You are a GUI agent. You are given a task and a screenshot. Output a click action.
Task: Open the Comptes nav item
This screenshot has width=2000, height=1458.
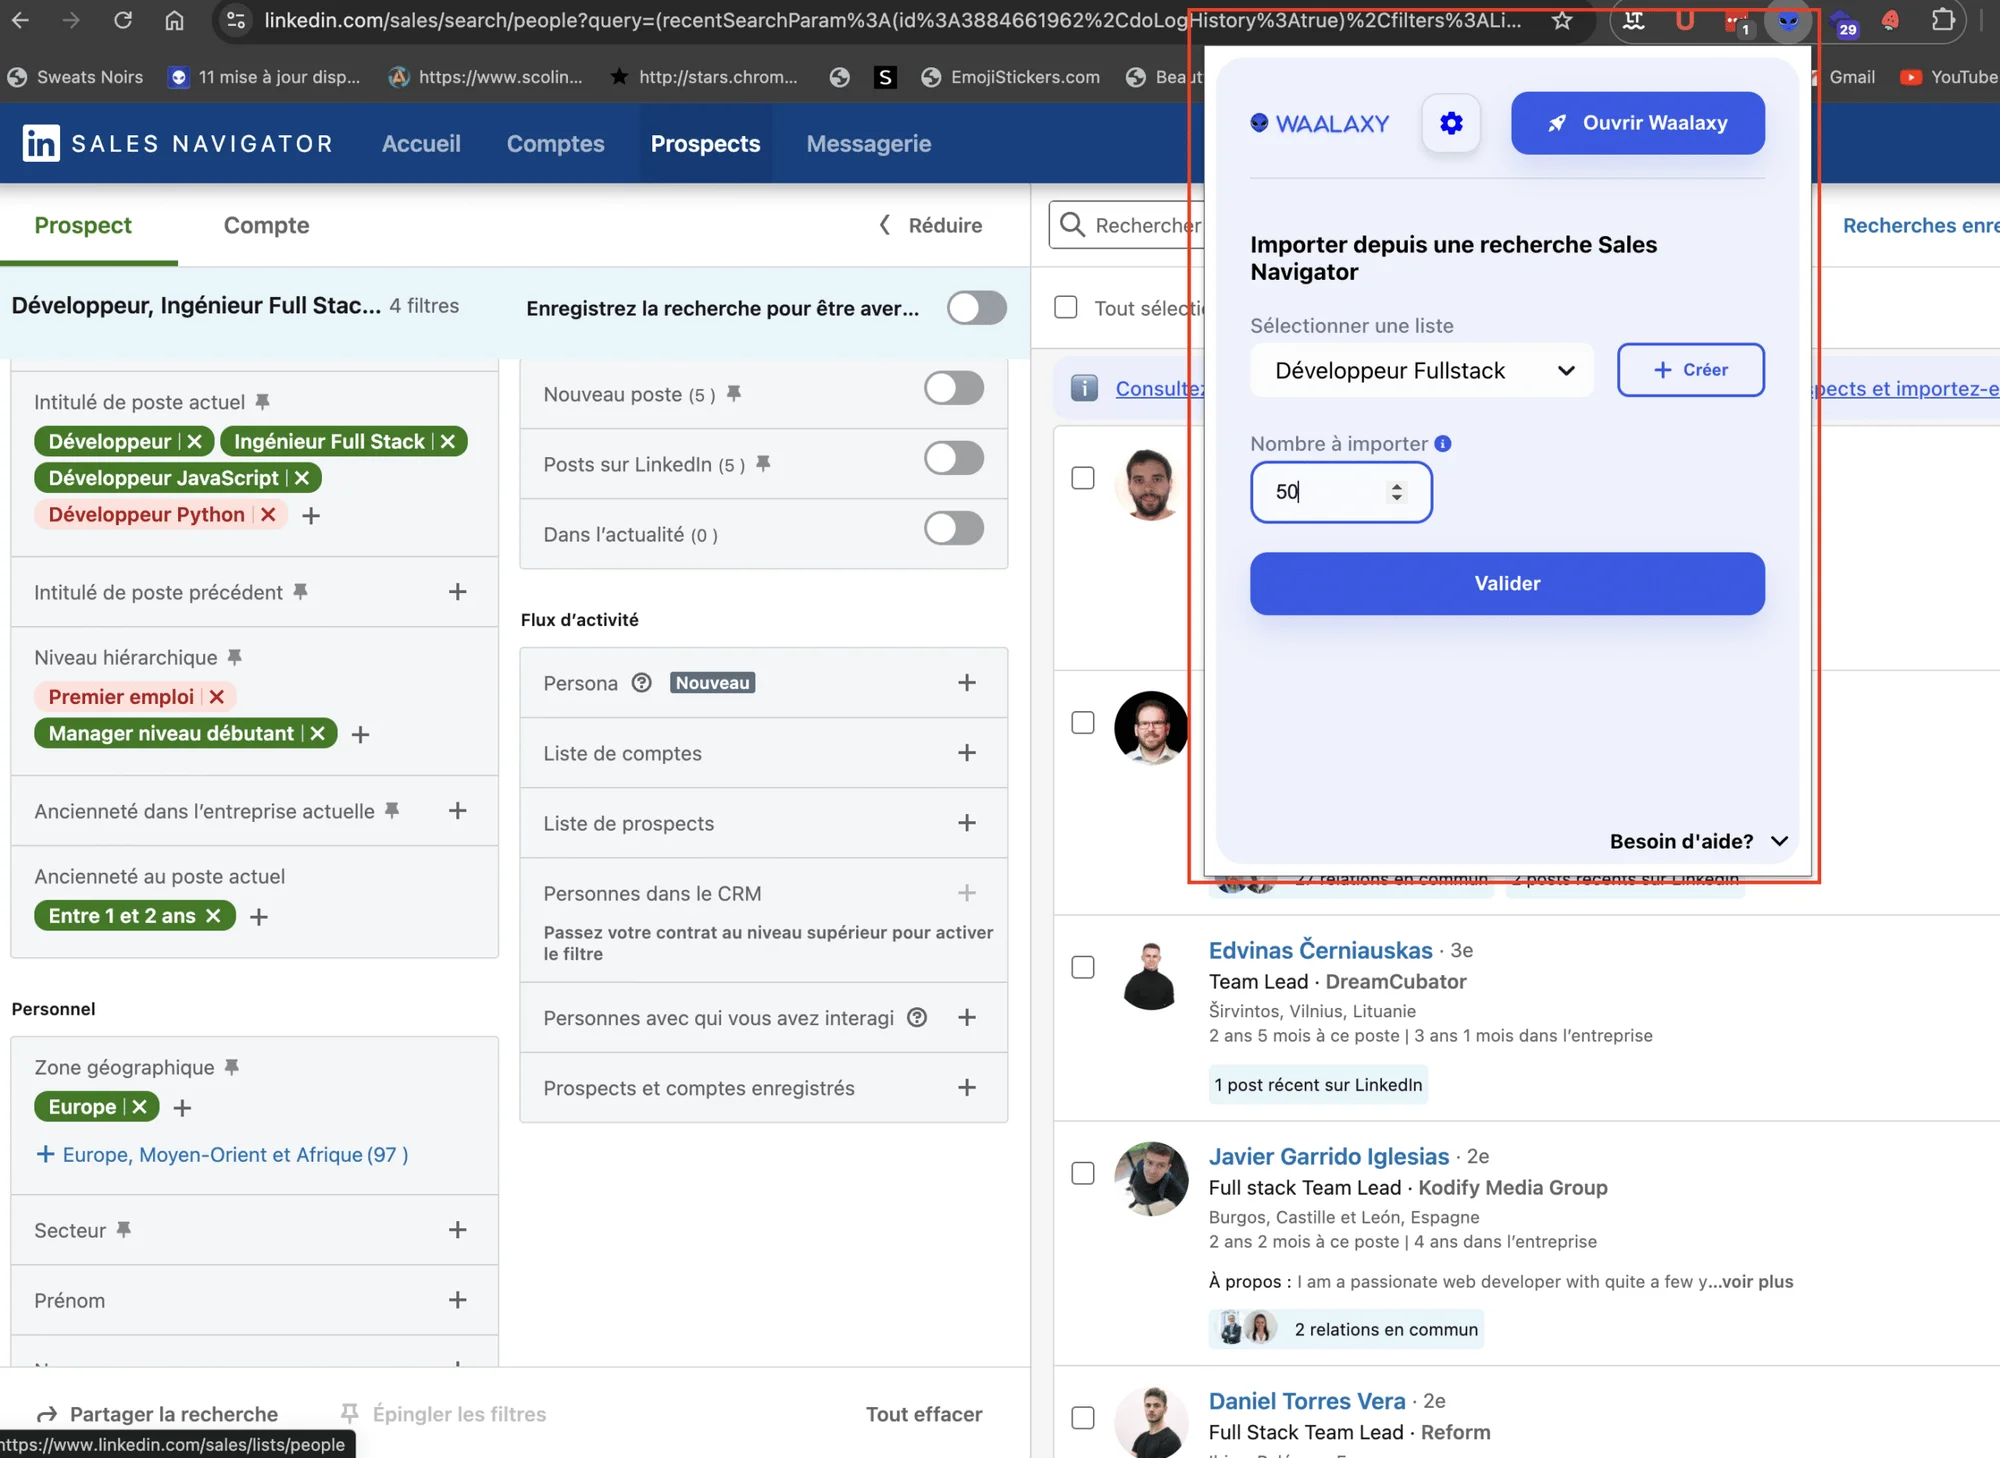555,144
